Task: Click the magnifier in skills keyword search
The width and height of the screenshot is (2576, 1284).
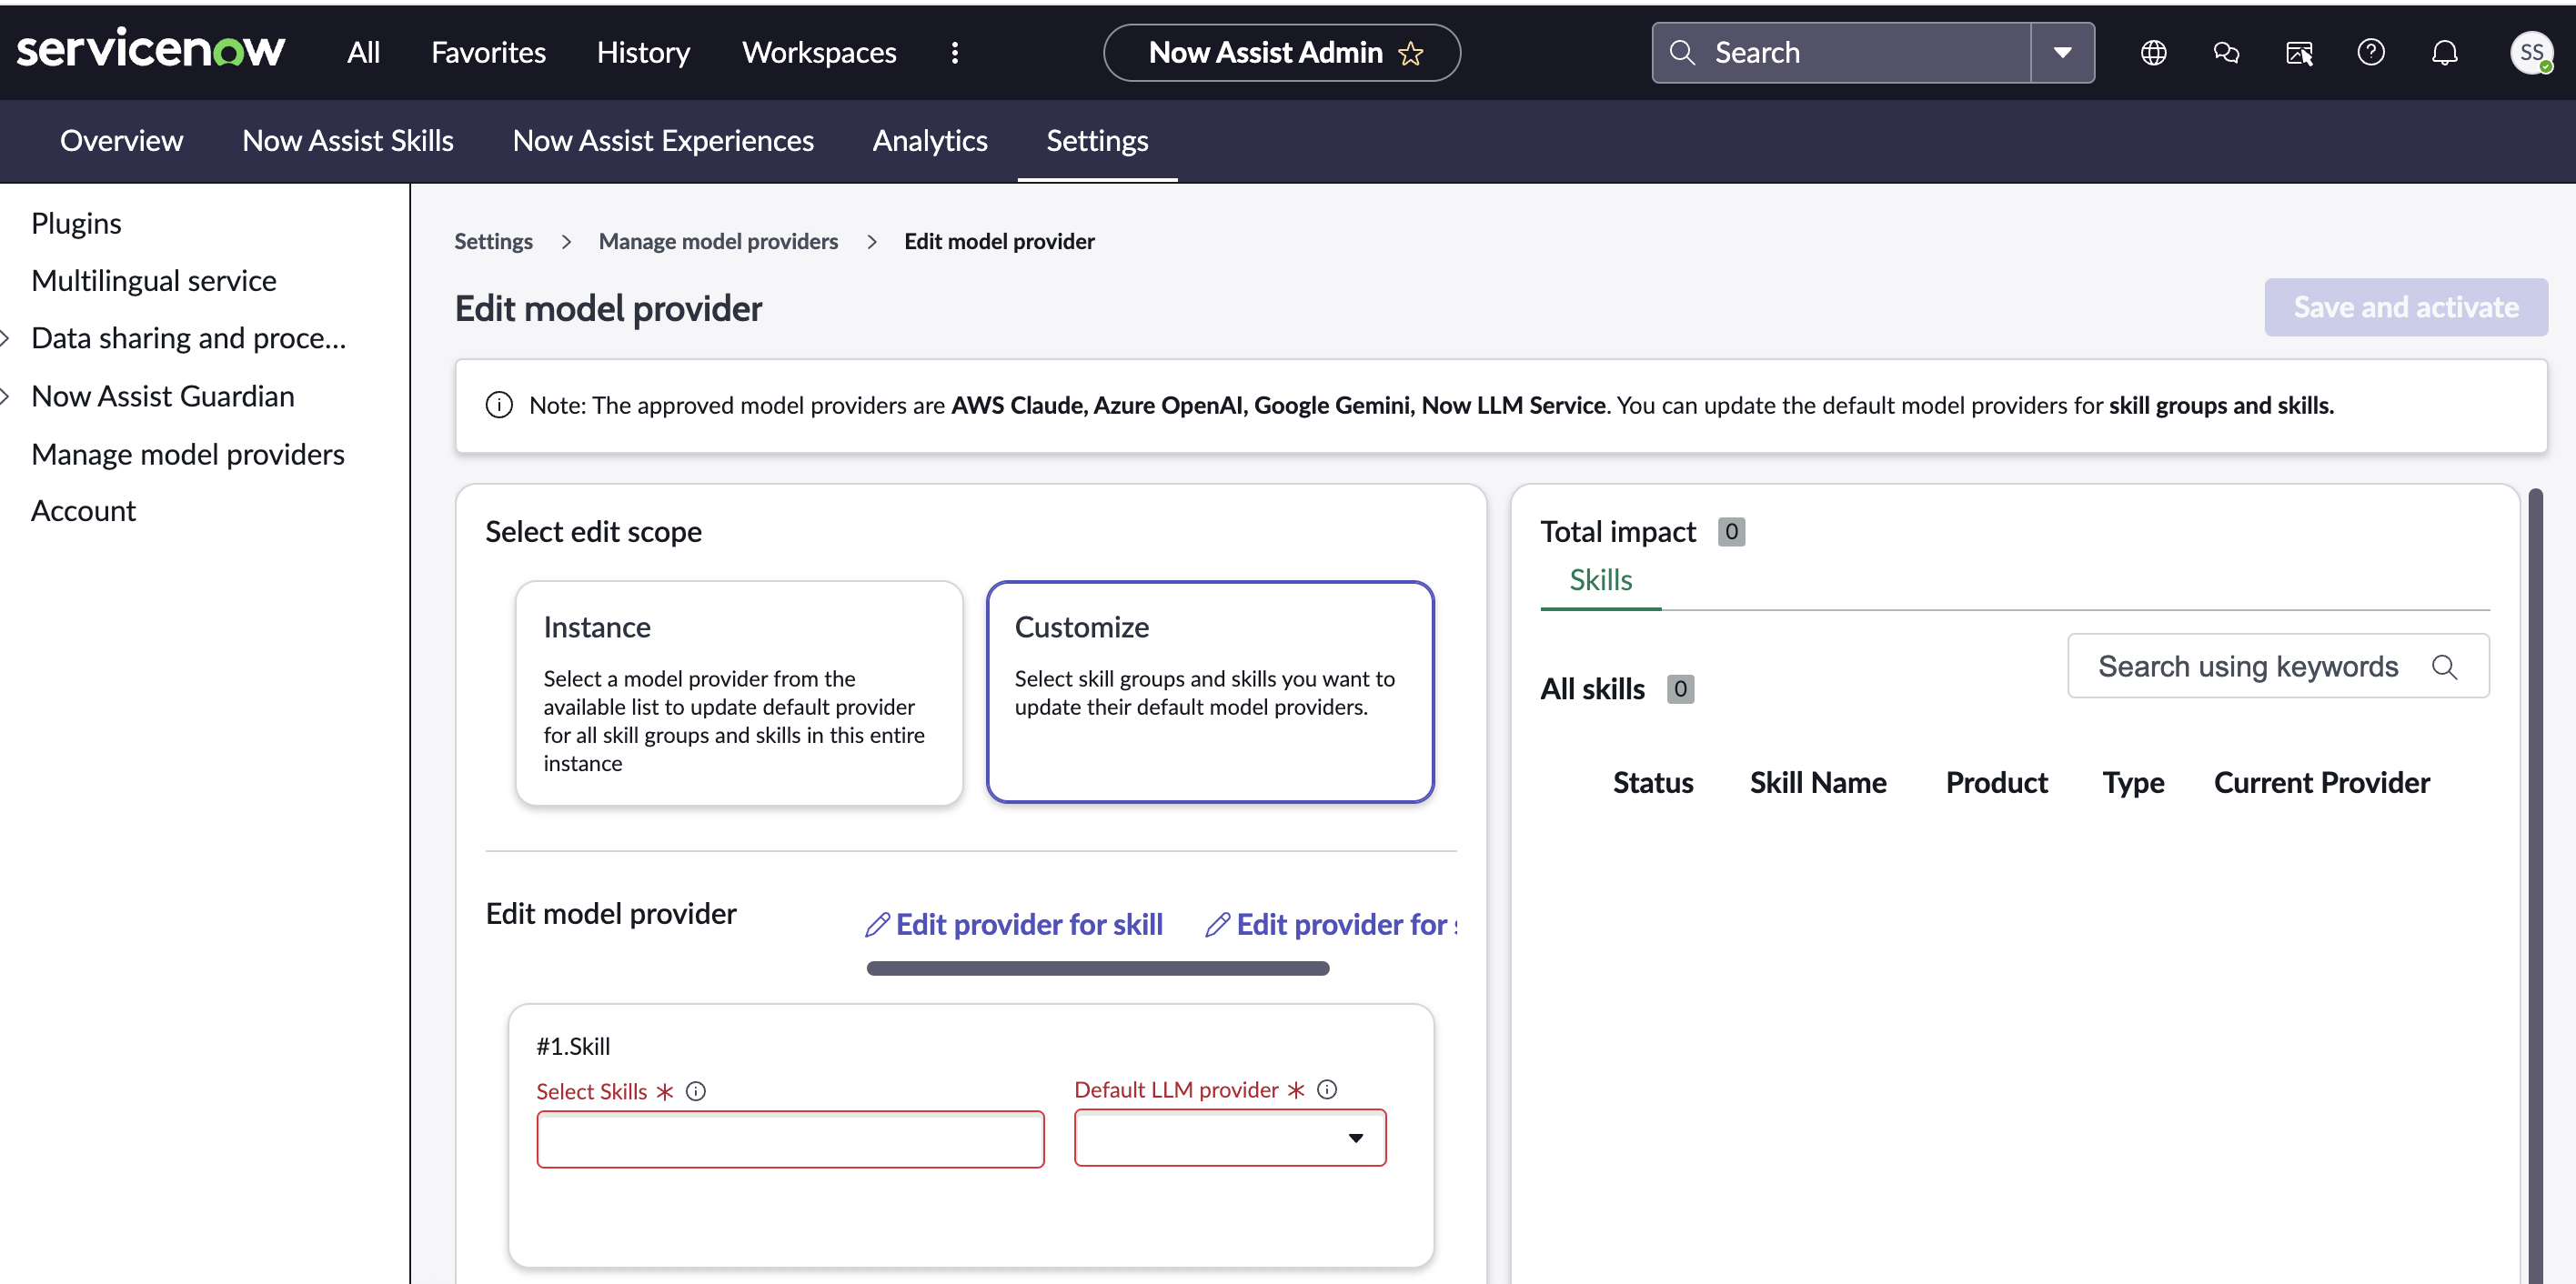Action: [x=2444, y=666]
